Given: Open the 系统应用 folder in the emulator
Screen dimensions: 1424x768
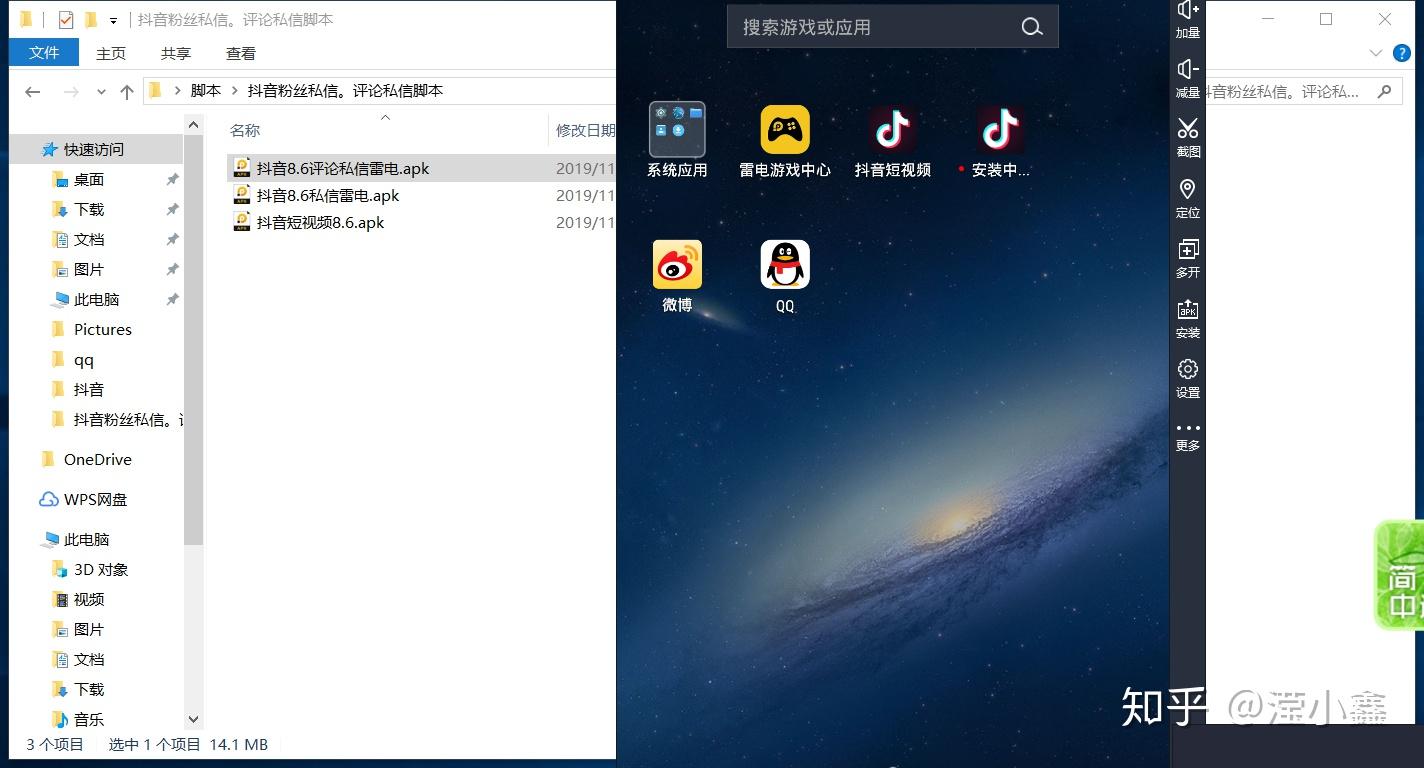Looking at the screenshot, I should [677, 130].
